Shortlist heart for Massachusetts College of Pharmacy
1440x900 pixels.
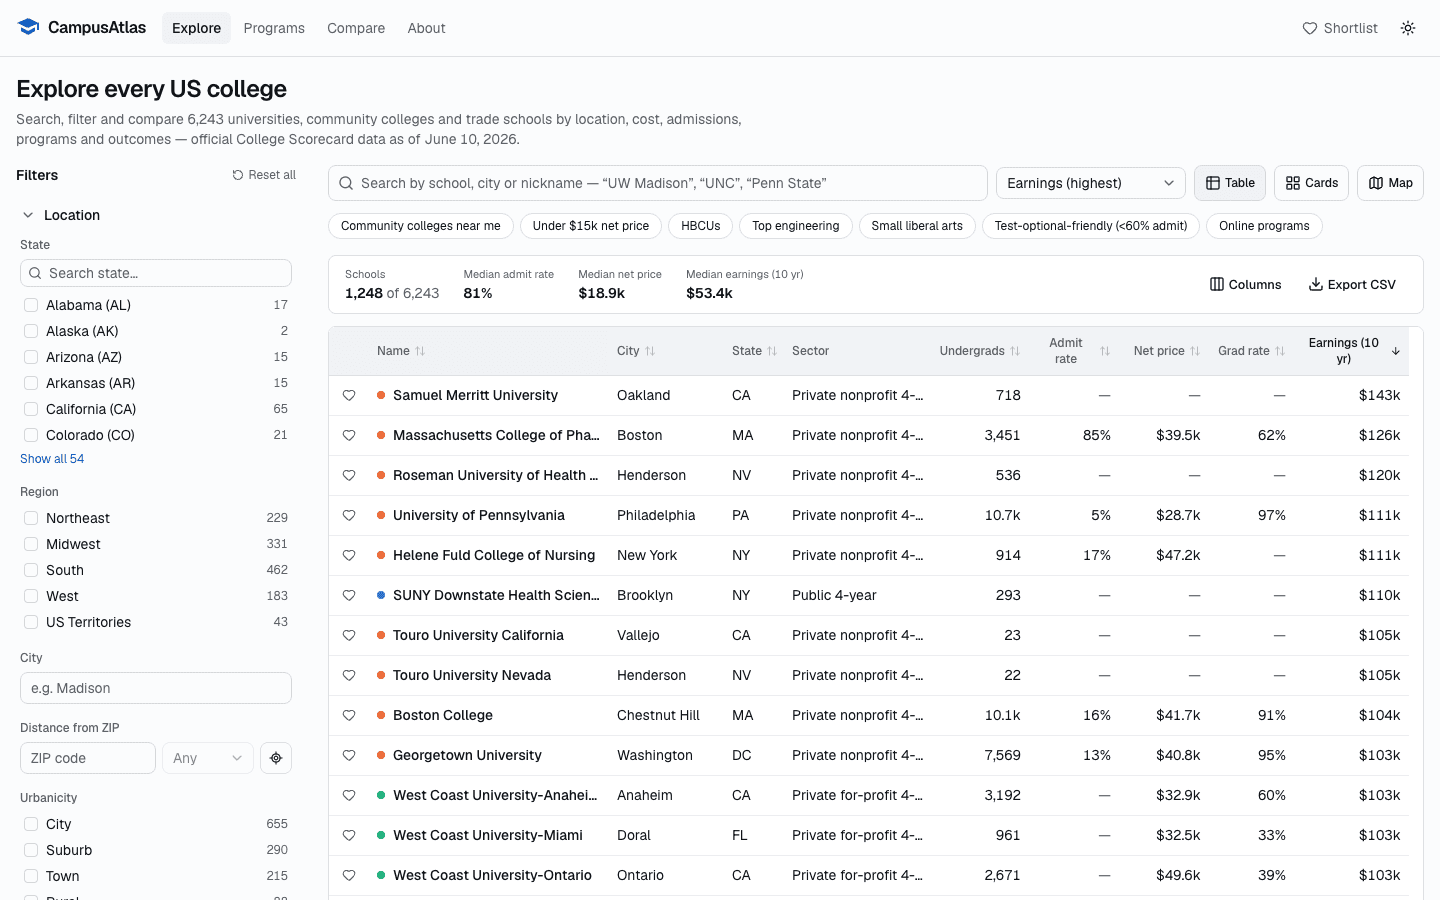pos(349,435)
